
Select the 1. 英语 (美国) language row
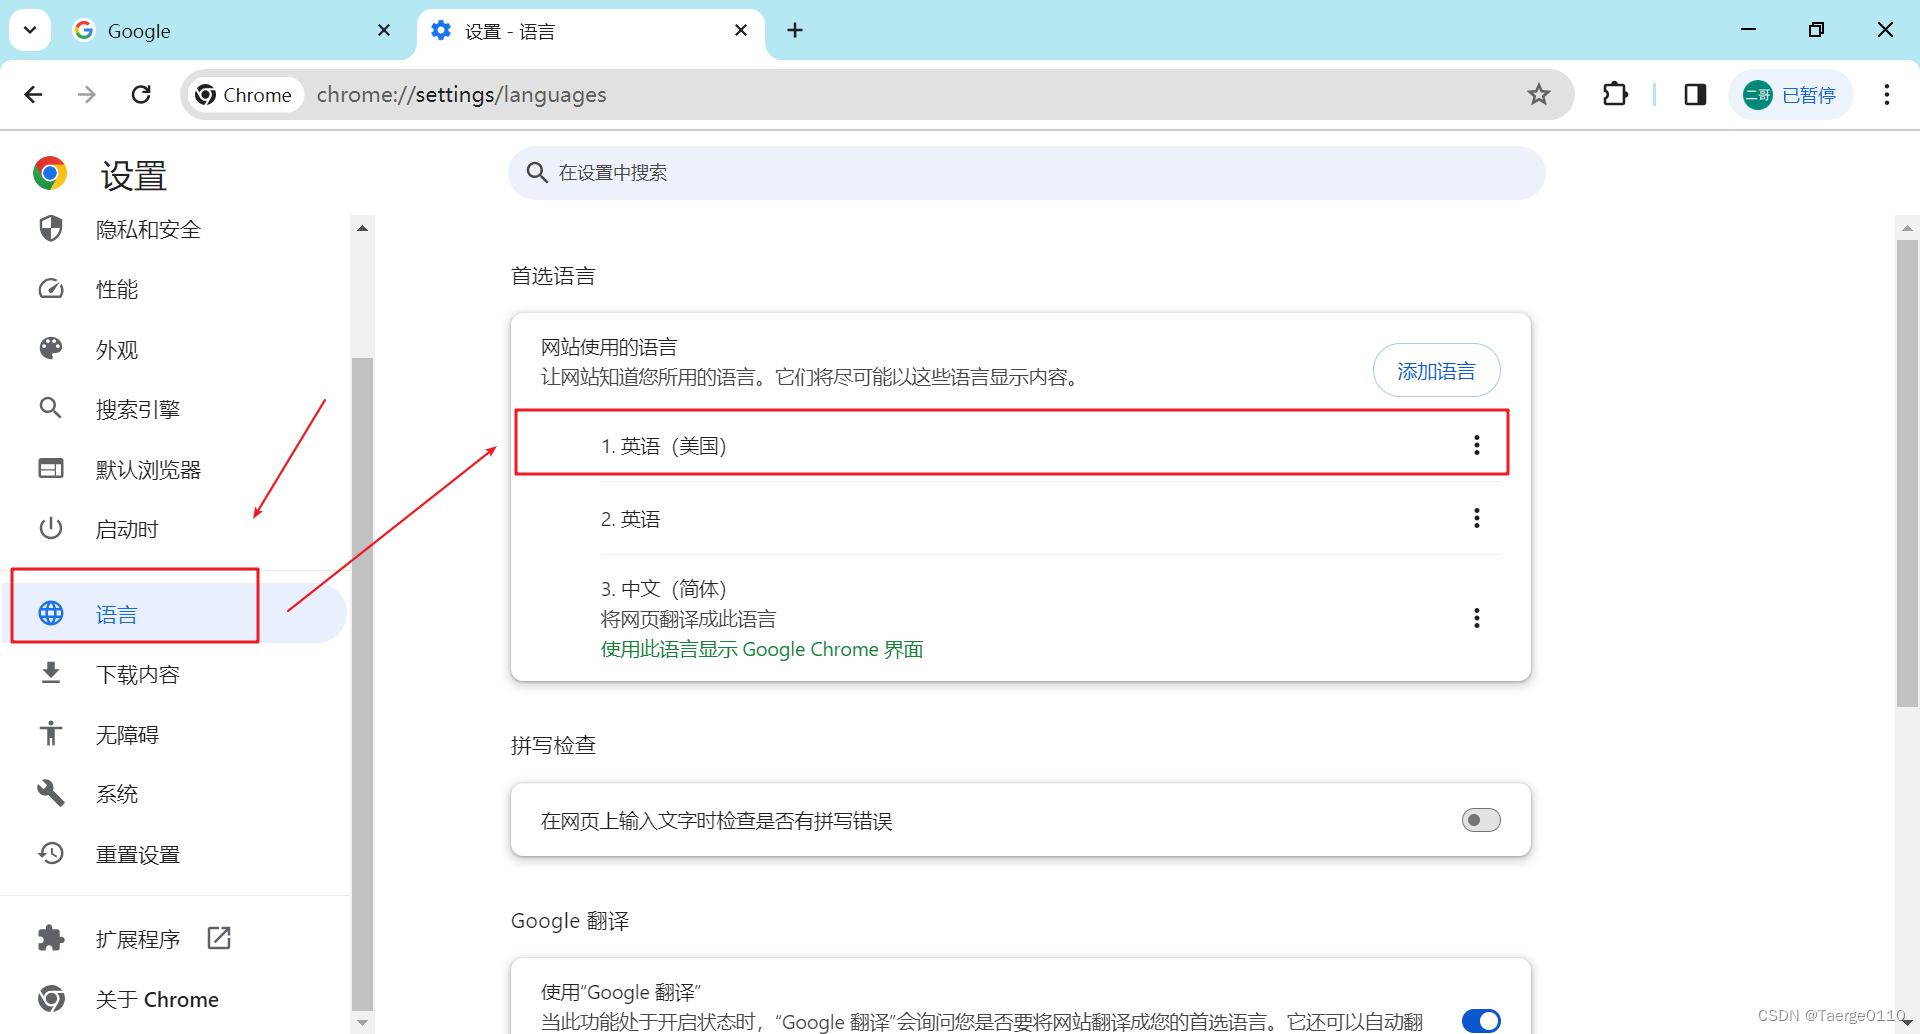pos(1011,445)
